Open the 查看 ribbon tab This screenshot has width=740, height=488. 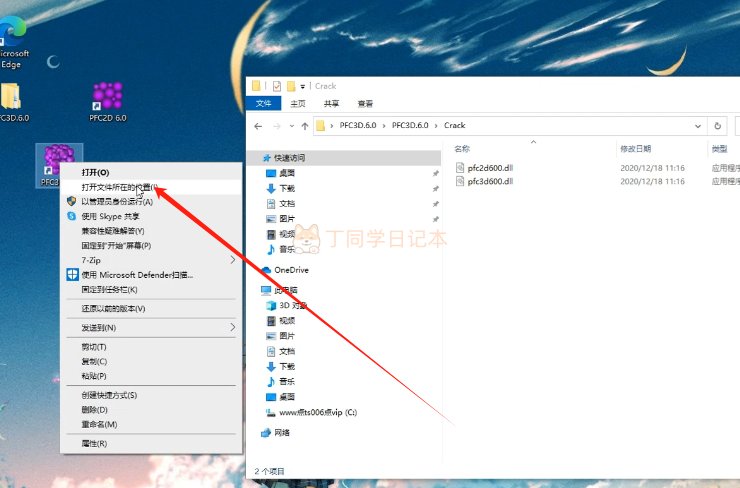click(x=365, y=103)
